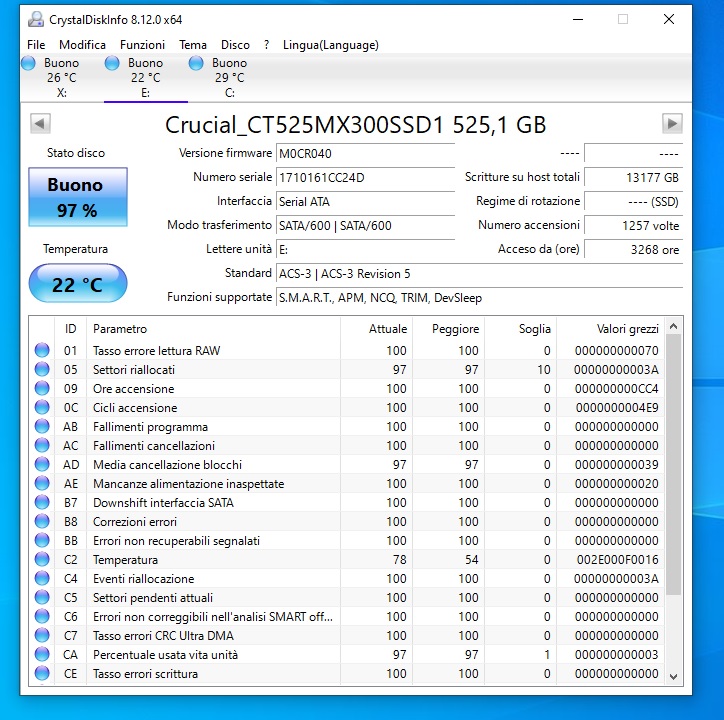Click Standard field ACS-3 | ACS-3 Revision 5
Screen dimensions: 724x720
(479, 273)
